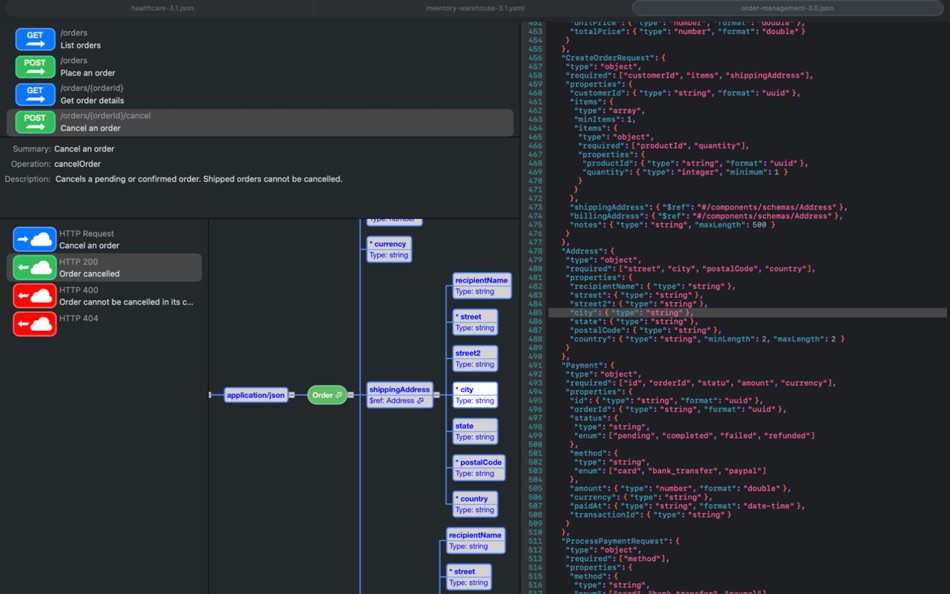950x594 pixels.
Task: Click the 'Order cancelled' response label
Action: coord(89,274)
